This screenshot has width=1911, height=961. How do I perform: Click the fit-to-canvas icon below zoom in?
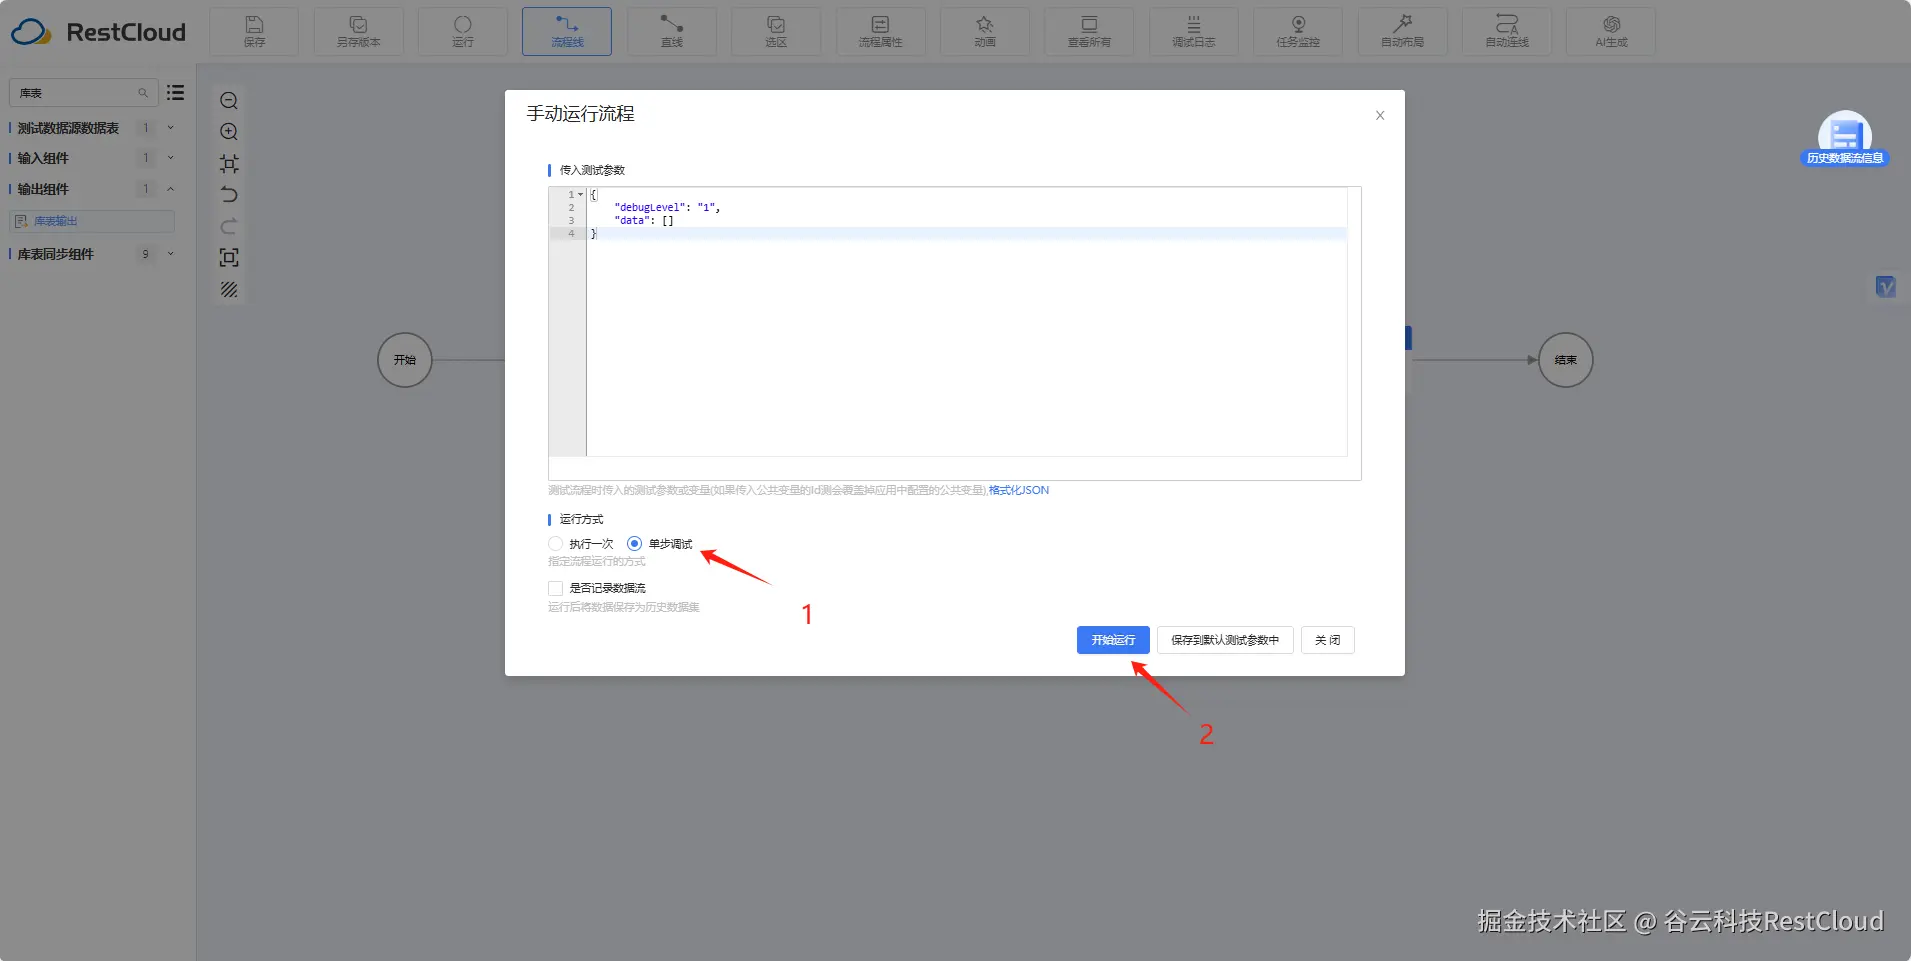click(229, 163)
